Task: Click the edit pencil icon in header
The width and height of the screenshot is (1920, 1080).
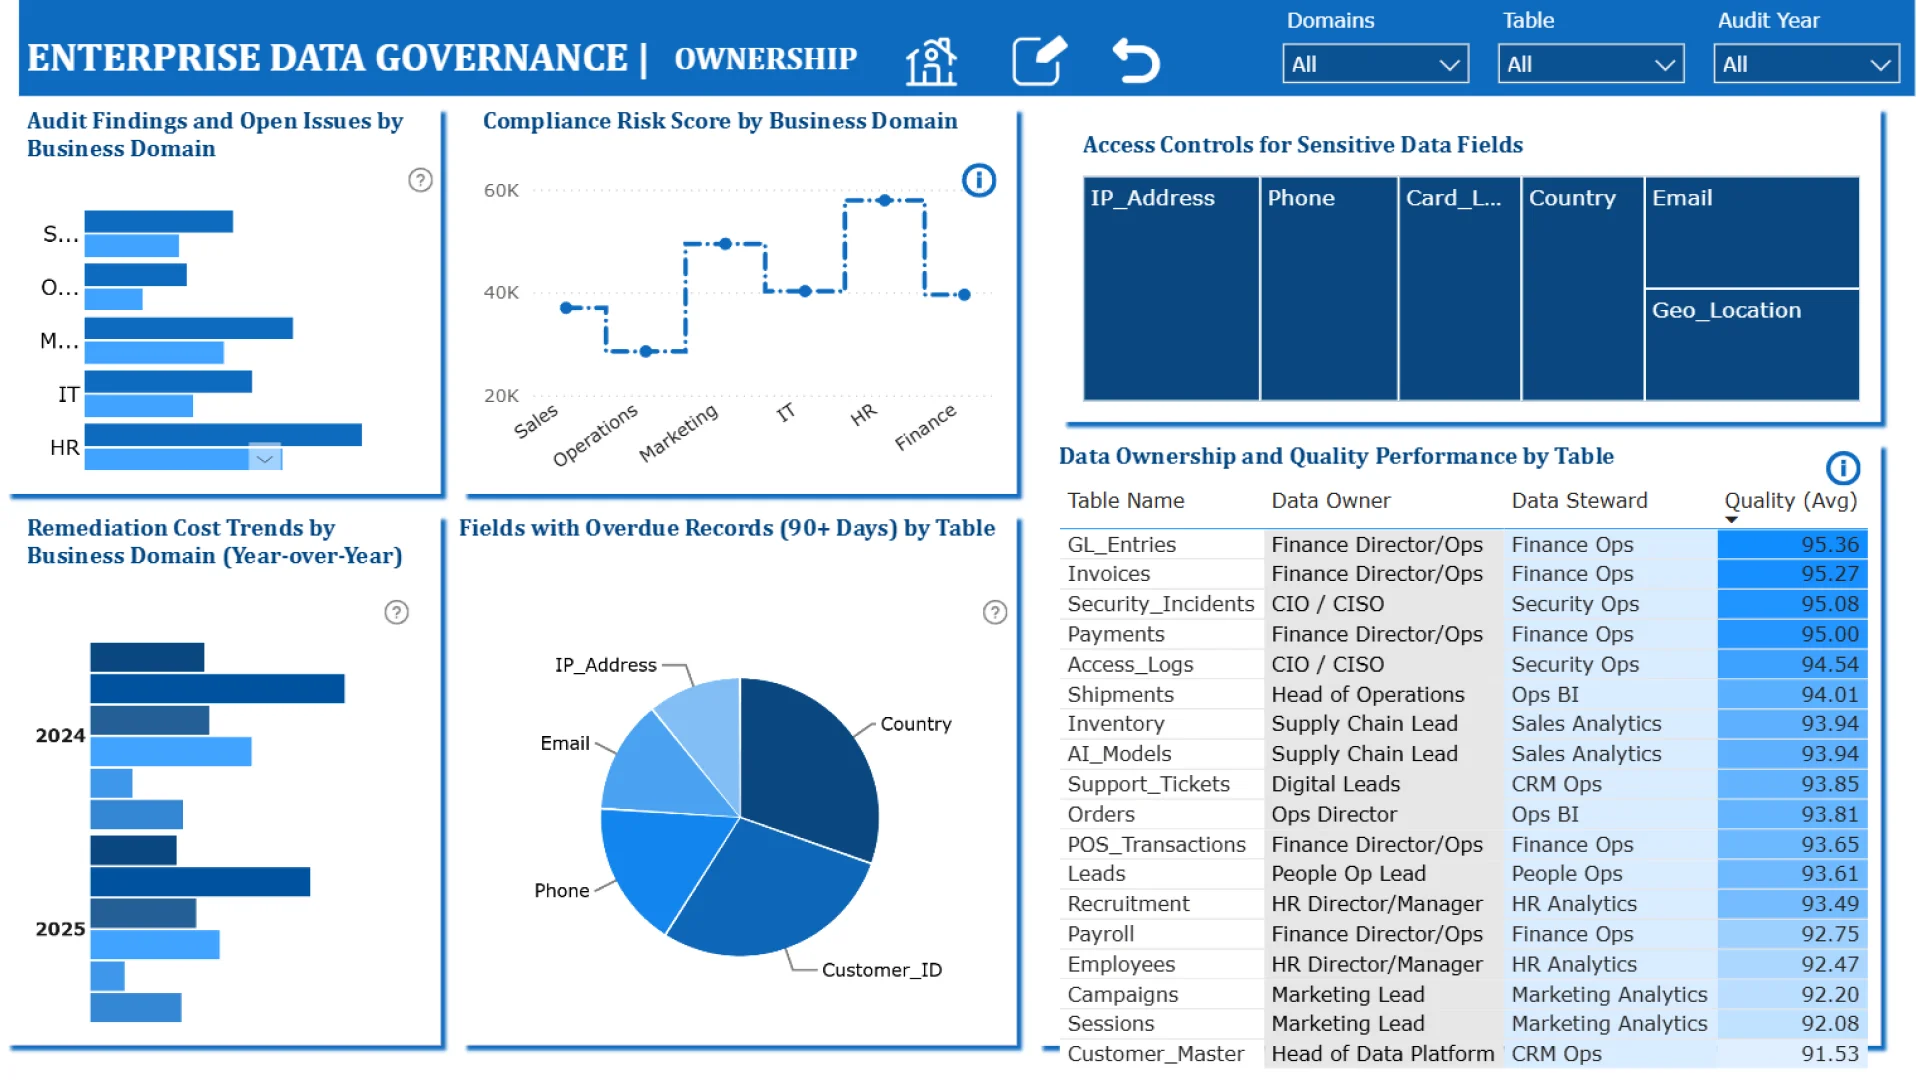Action: tap(1038, 62)
